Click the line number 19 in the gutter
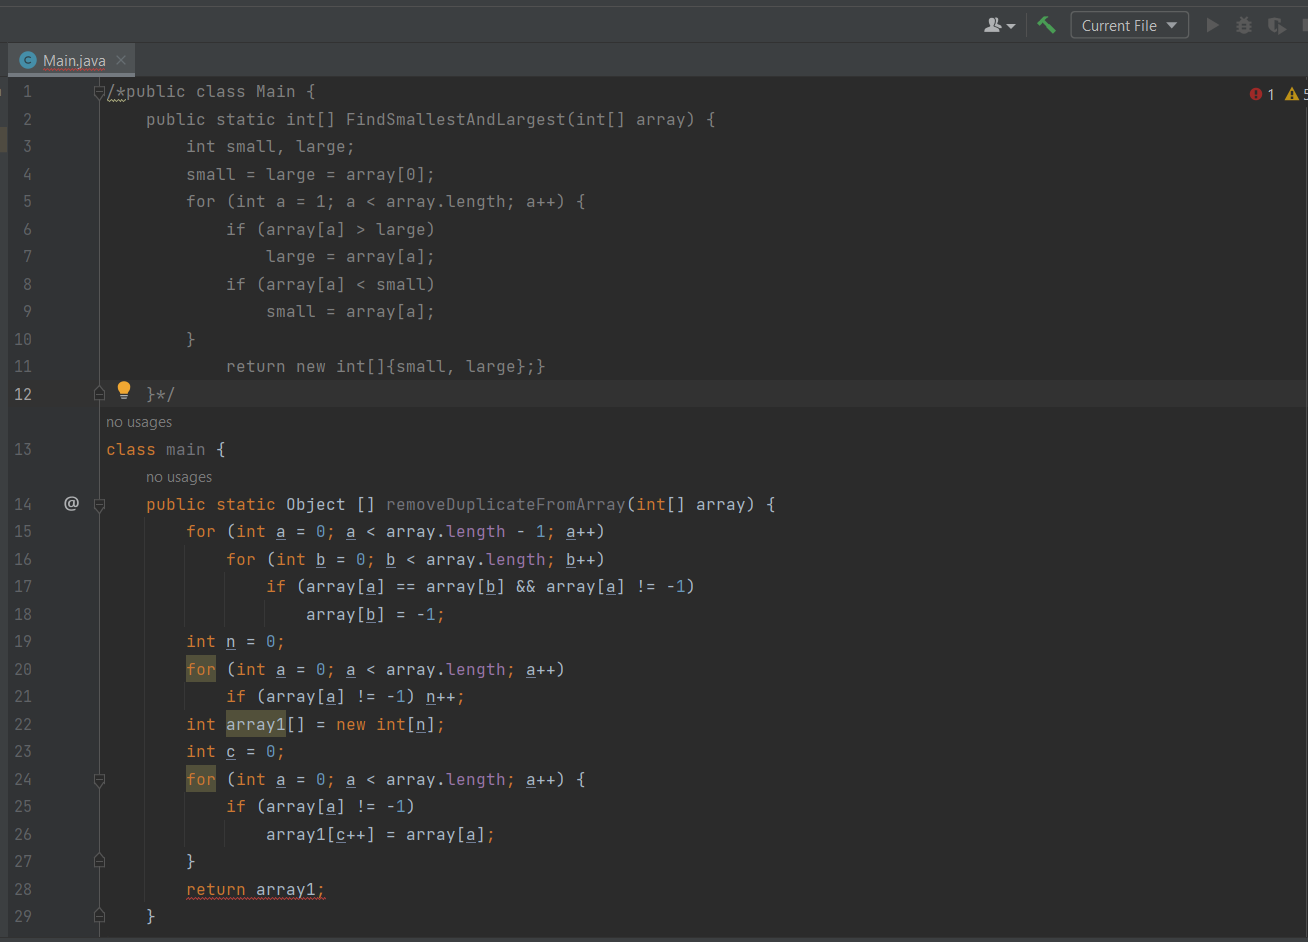The width and height of the screenshot is (1308, 942). tap(23, 642)
